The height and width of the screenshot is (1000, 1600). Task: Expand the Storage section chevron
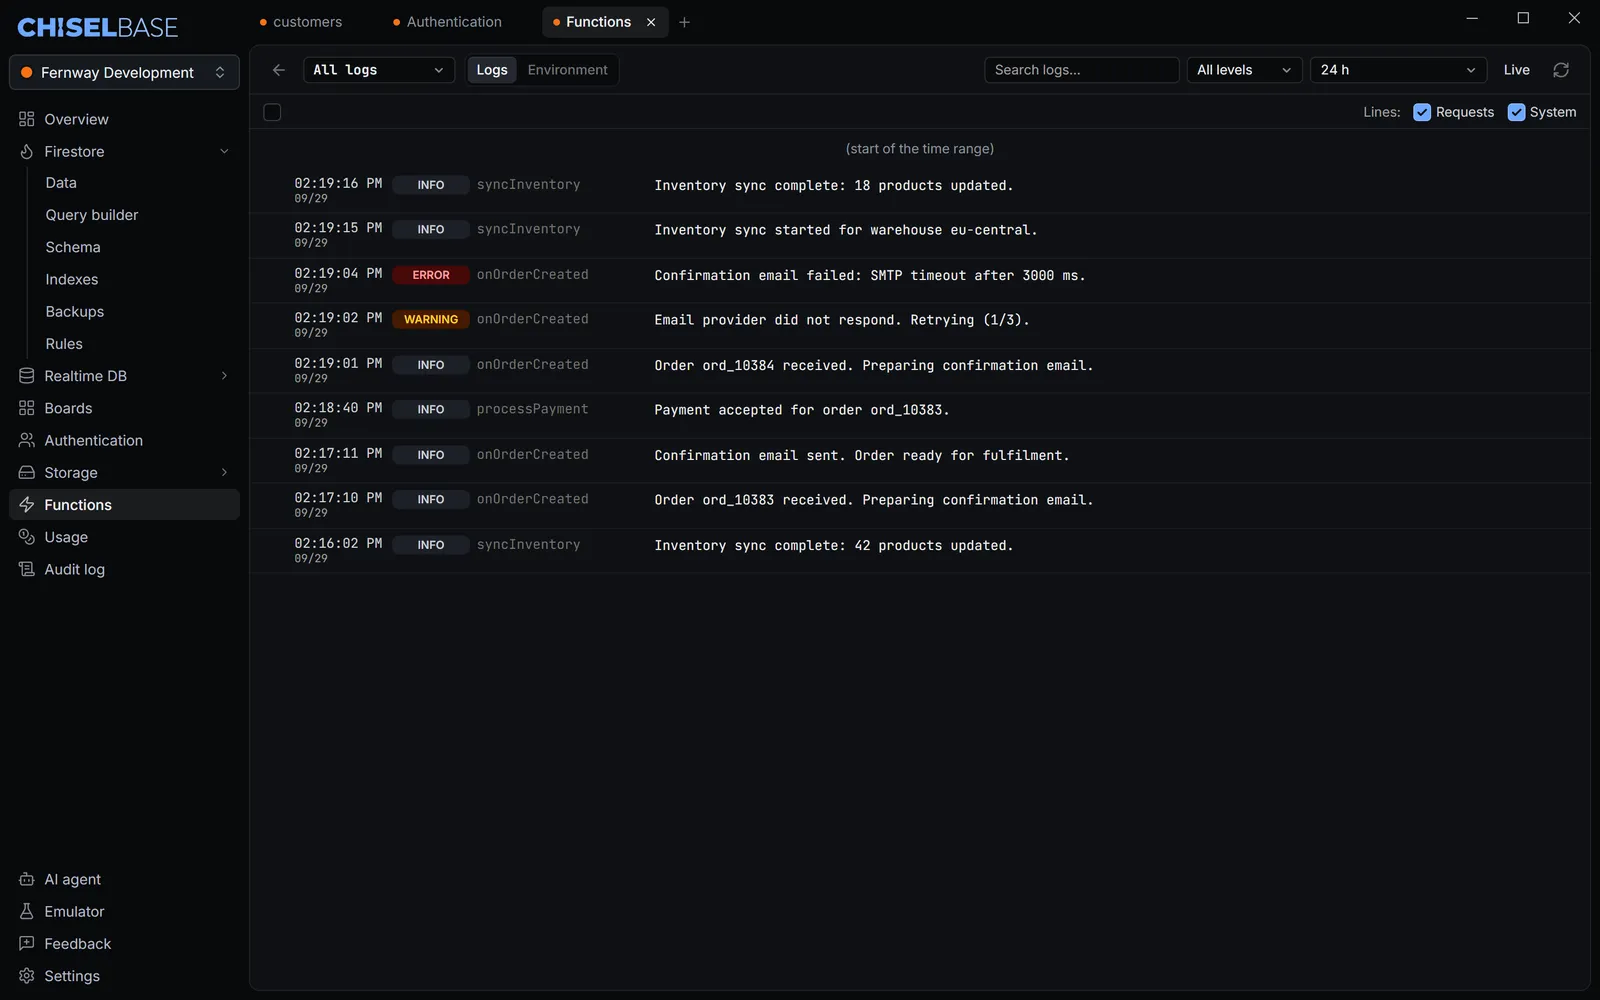click(224, 472)
